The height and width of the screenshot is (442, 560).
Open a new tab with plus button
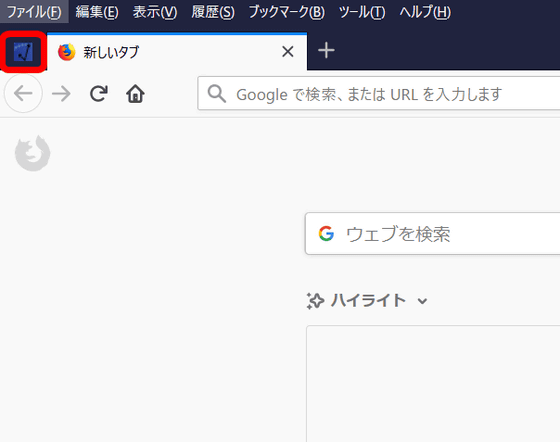click(326, 50)
